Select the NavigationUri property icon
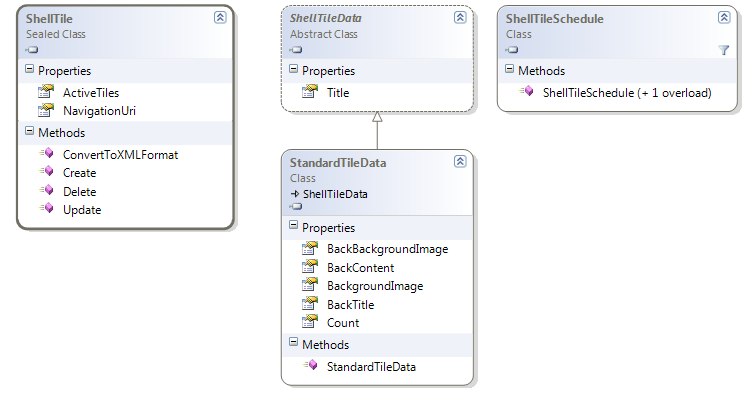756x395 pixels. 46,110
